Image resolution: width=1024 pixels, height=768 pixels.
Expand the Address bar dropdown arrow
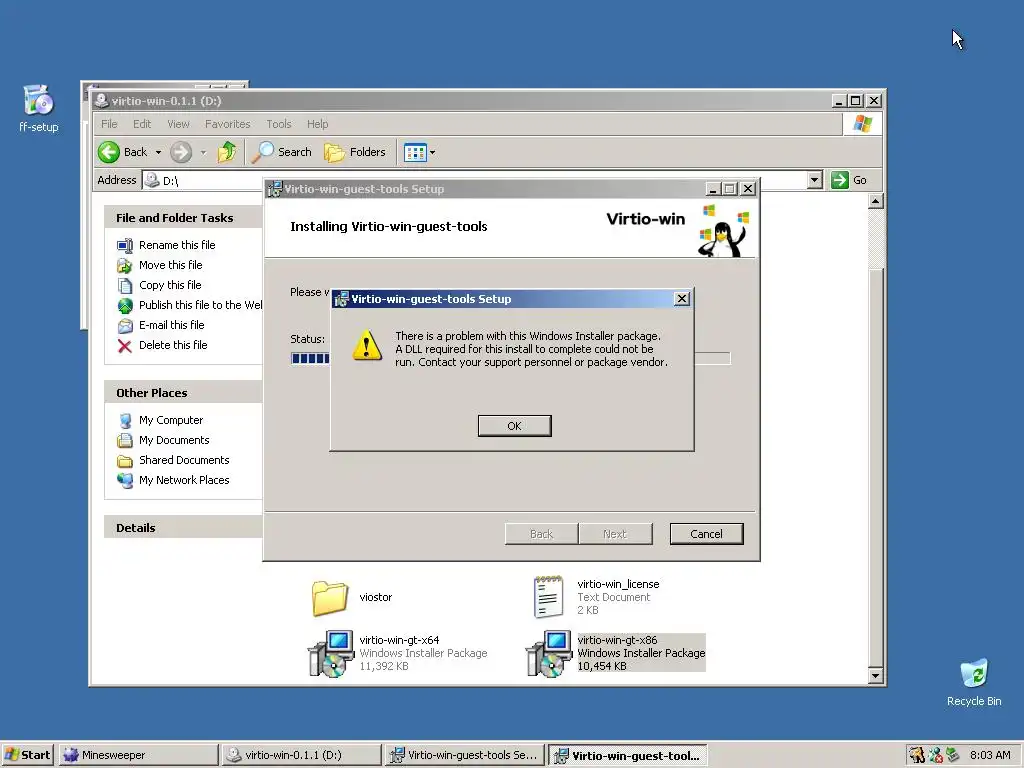coord(814,180)
